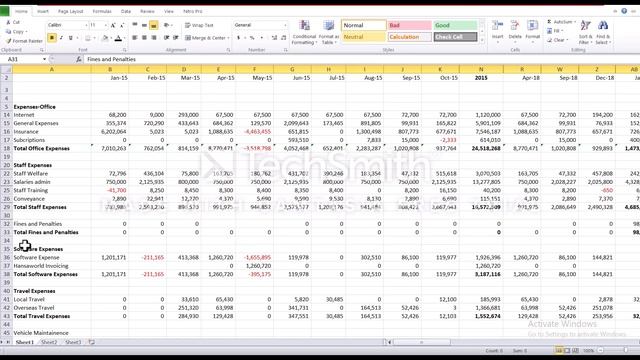
Task: Click the Accounting Number Format dollar icon
Action: [238, 38]
